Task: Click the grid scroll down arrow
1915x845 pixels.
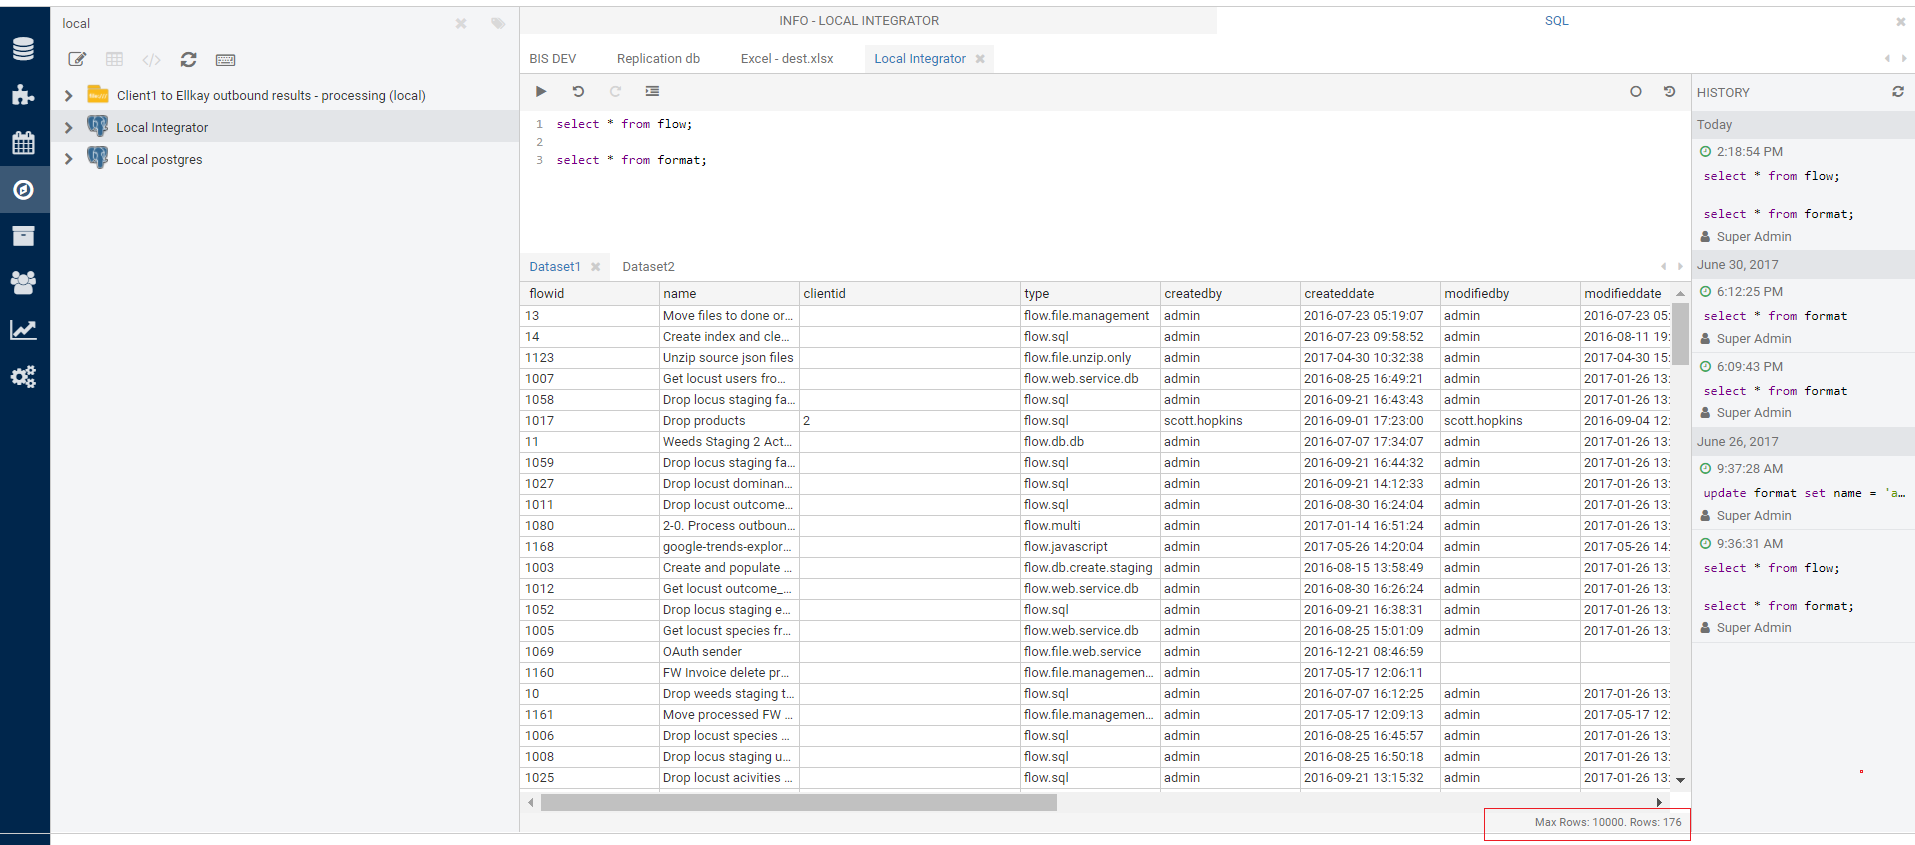Action: [x=1681, y=780]
